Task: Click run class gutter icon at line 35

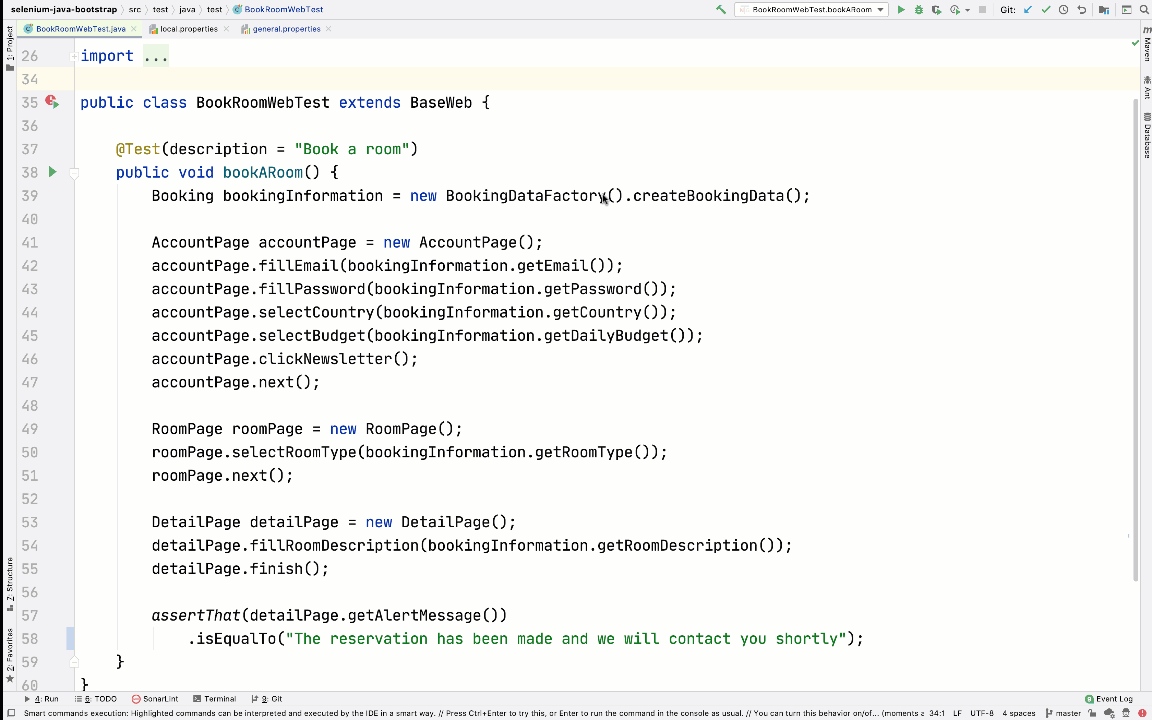Action: 51,102
